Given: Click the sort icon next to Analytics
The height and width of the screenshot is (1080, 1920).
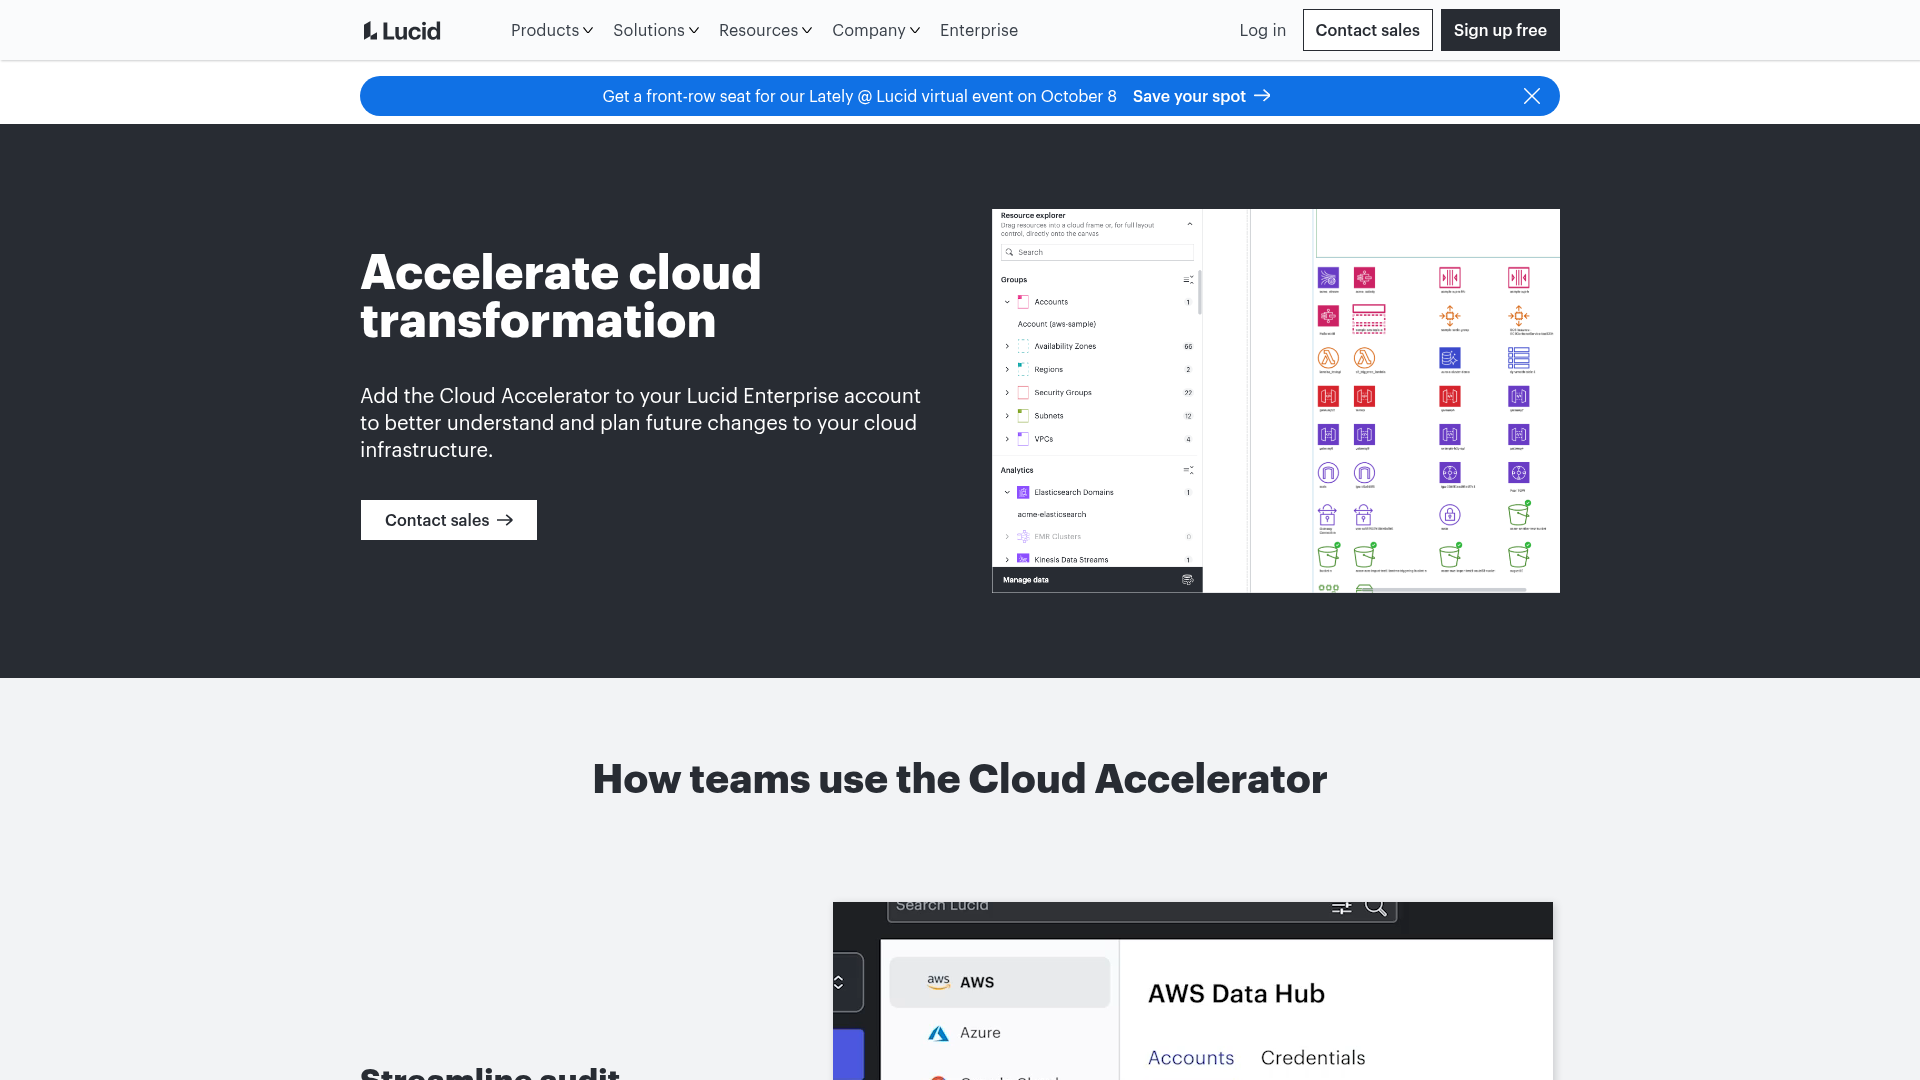Looking at the screenshot, I should pos(1188,470).
